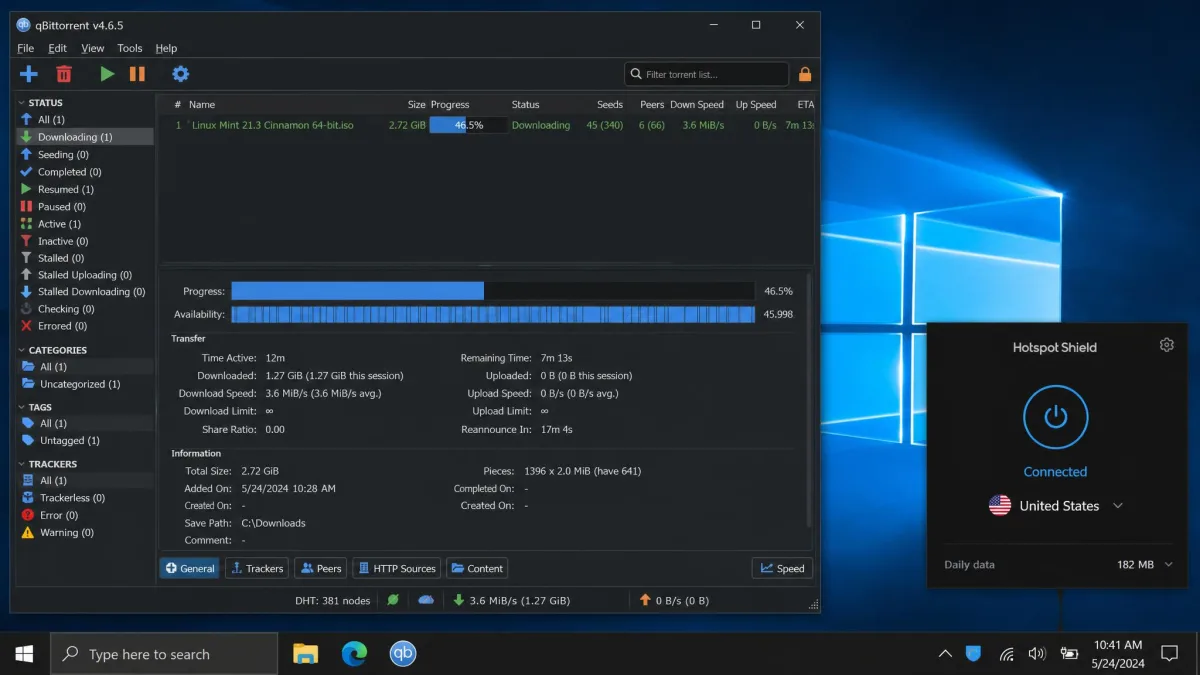Open Options via the blue gear icon
The width and height of the screenshot is (1200, 675).
point(180,74)
